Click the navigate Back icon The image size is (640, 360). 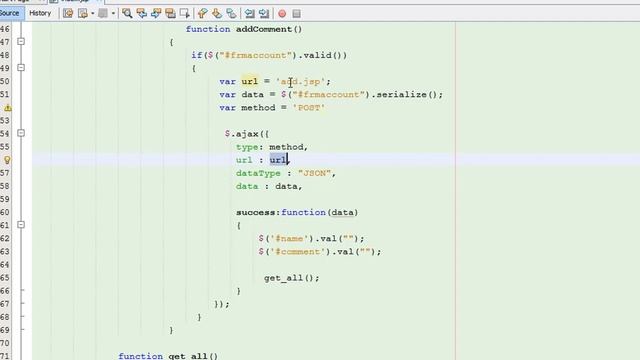(x=83, y=13)
